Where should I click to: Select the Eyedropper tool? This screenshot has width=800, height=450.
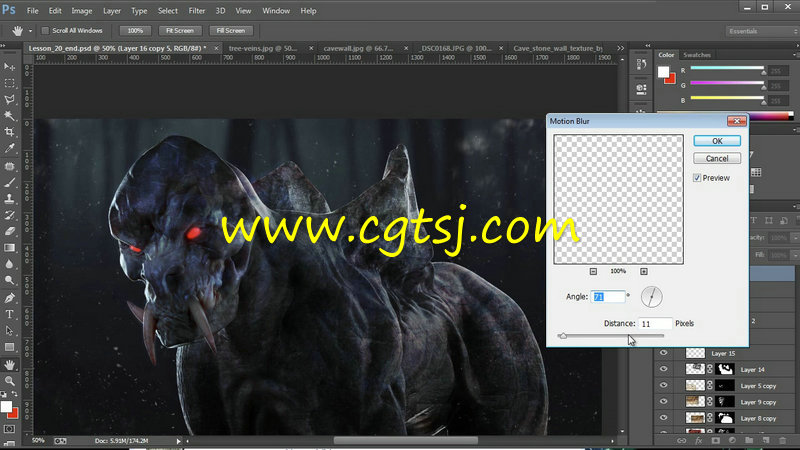point(9,148)
